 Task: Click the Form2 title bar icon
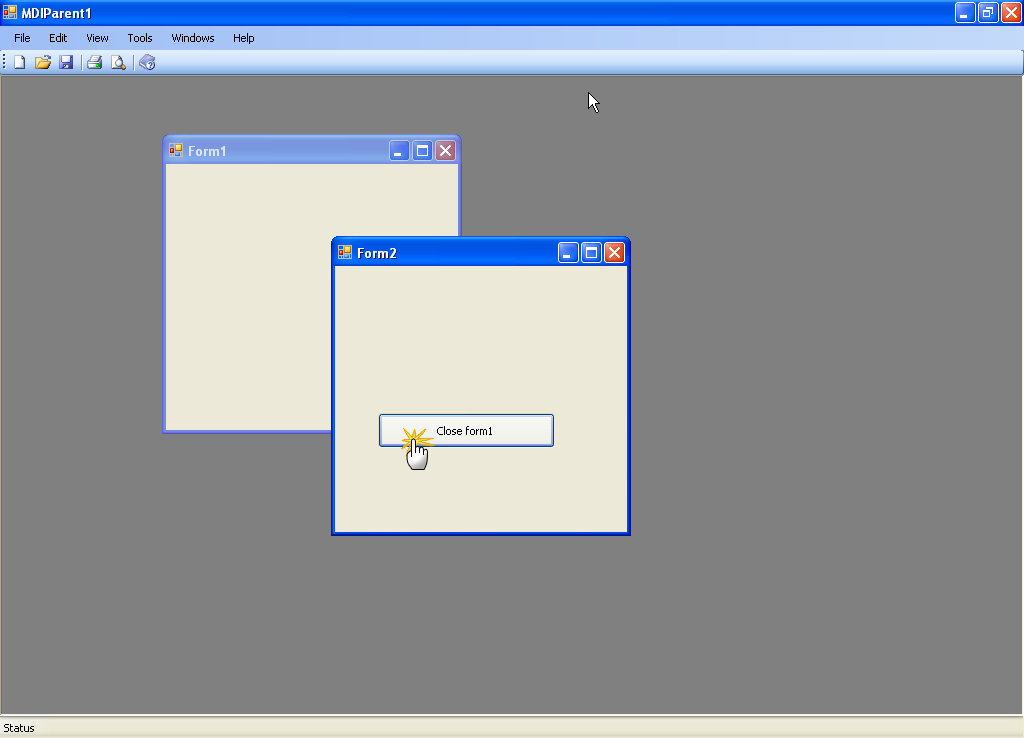coord(345,253)
